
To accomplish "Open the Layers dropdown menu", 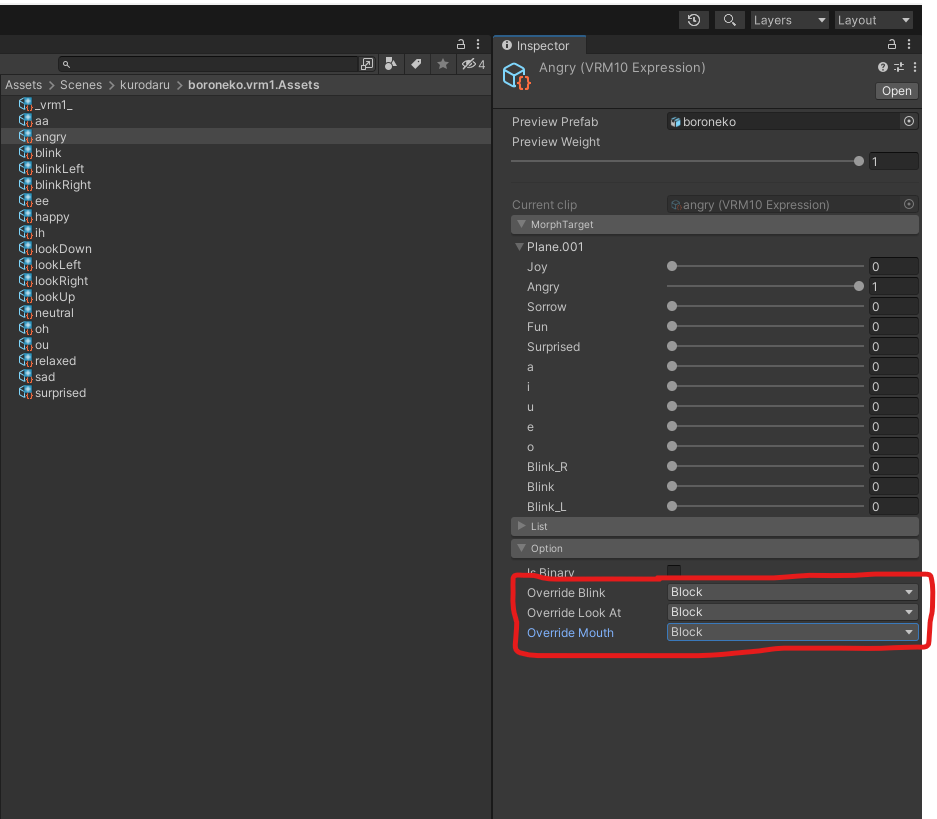I will [789, 20].
